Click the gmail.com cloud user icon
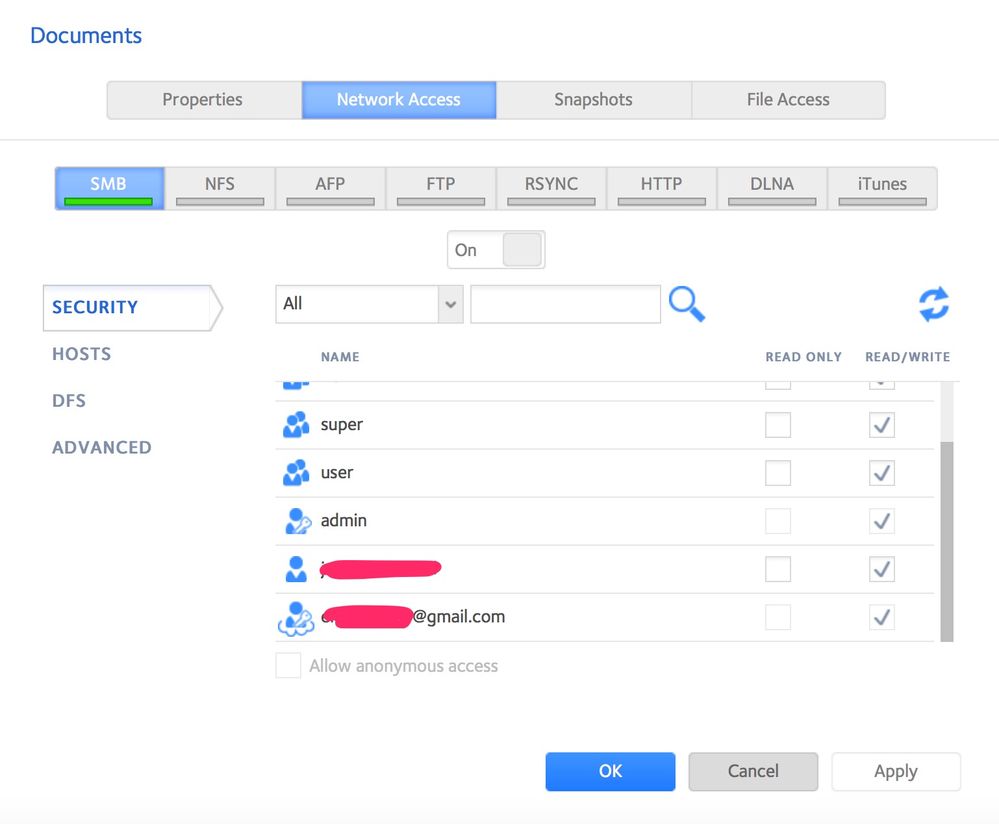The image size is (999, 824). pos(296,618)
